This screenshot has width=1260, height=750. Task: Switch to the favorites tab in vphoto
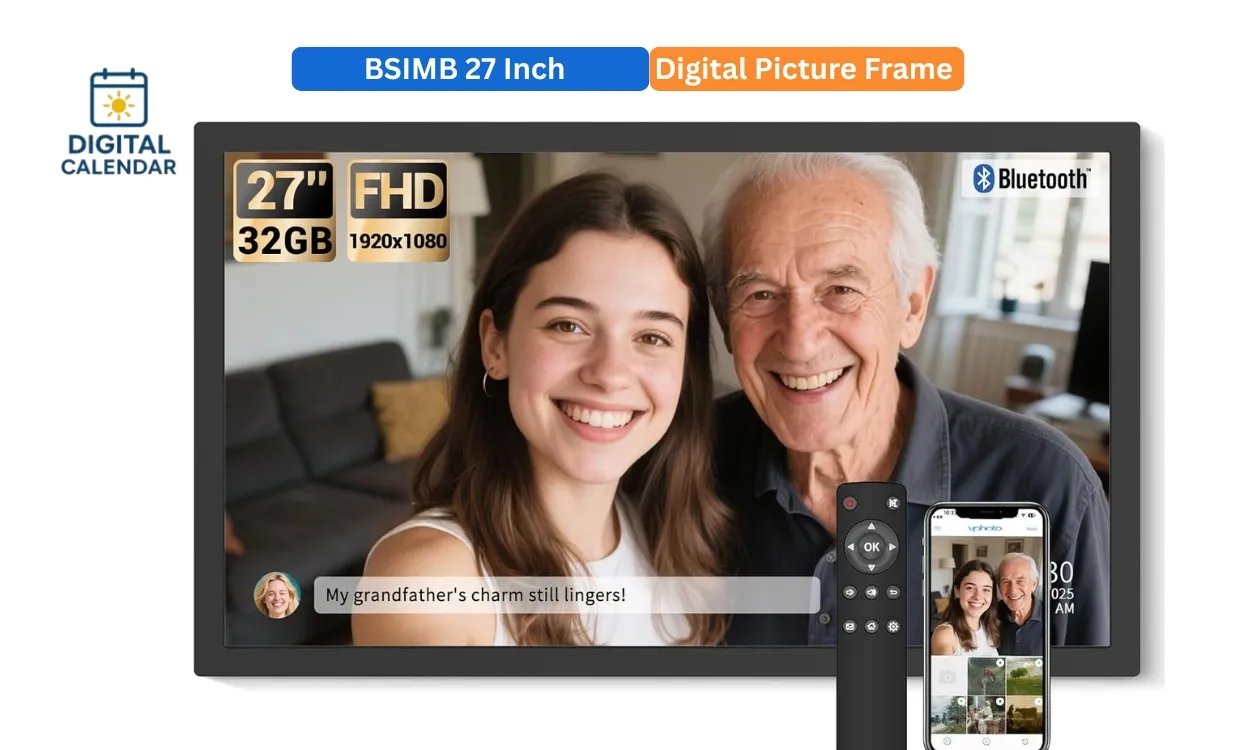tap(947, 741)
